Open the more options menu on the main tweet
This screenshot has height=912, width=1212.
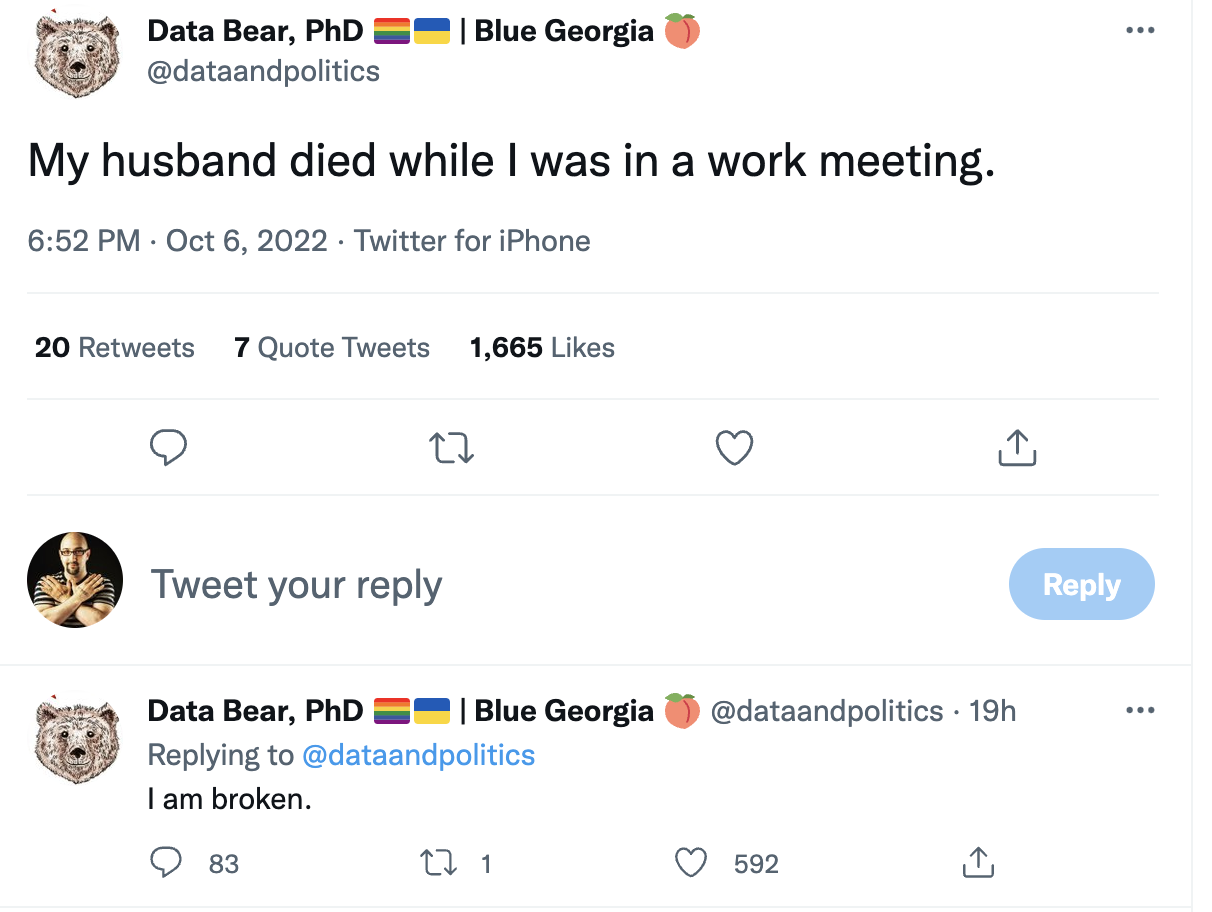[1140, 31]
